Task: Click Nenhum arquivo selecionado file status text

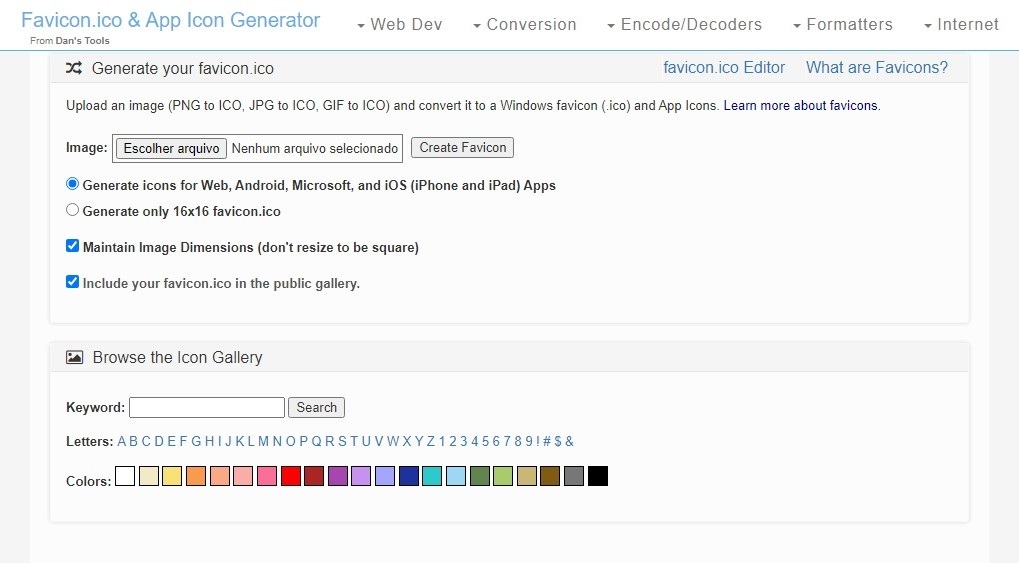Action: coord(315,148)
